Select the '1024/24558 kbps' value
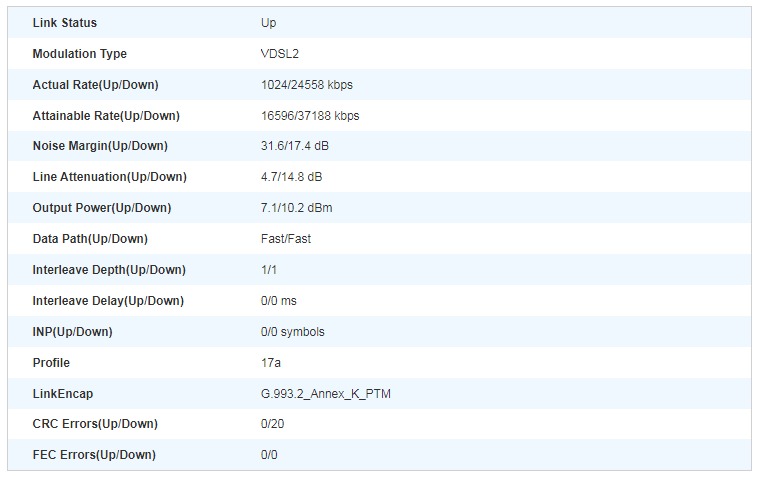This screenshot has width=768, height=479. (x=307, y=85)
